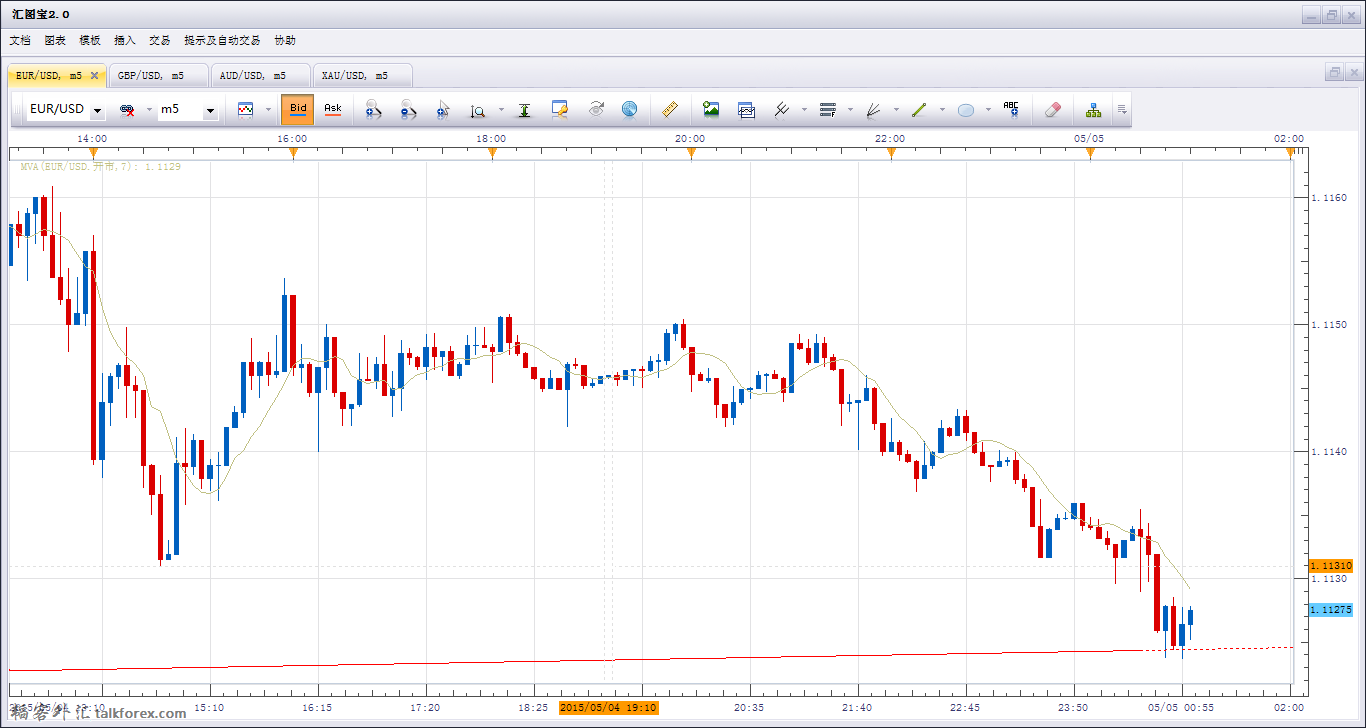Open the 协助 menu
1366x728 pixels.
[x=285, y=41]
